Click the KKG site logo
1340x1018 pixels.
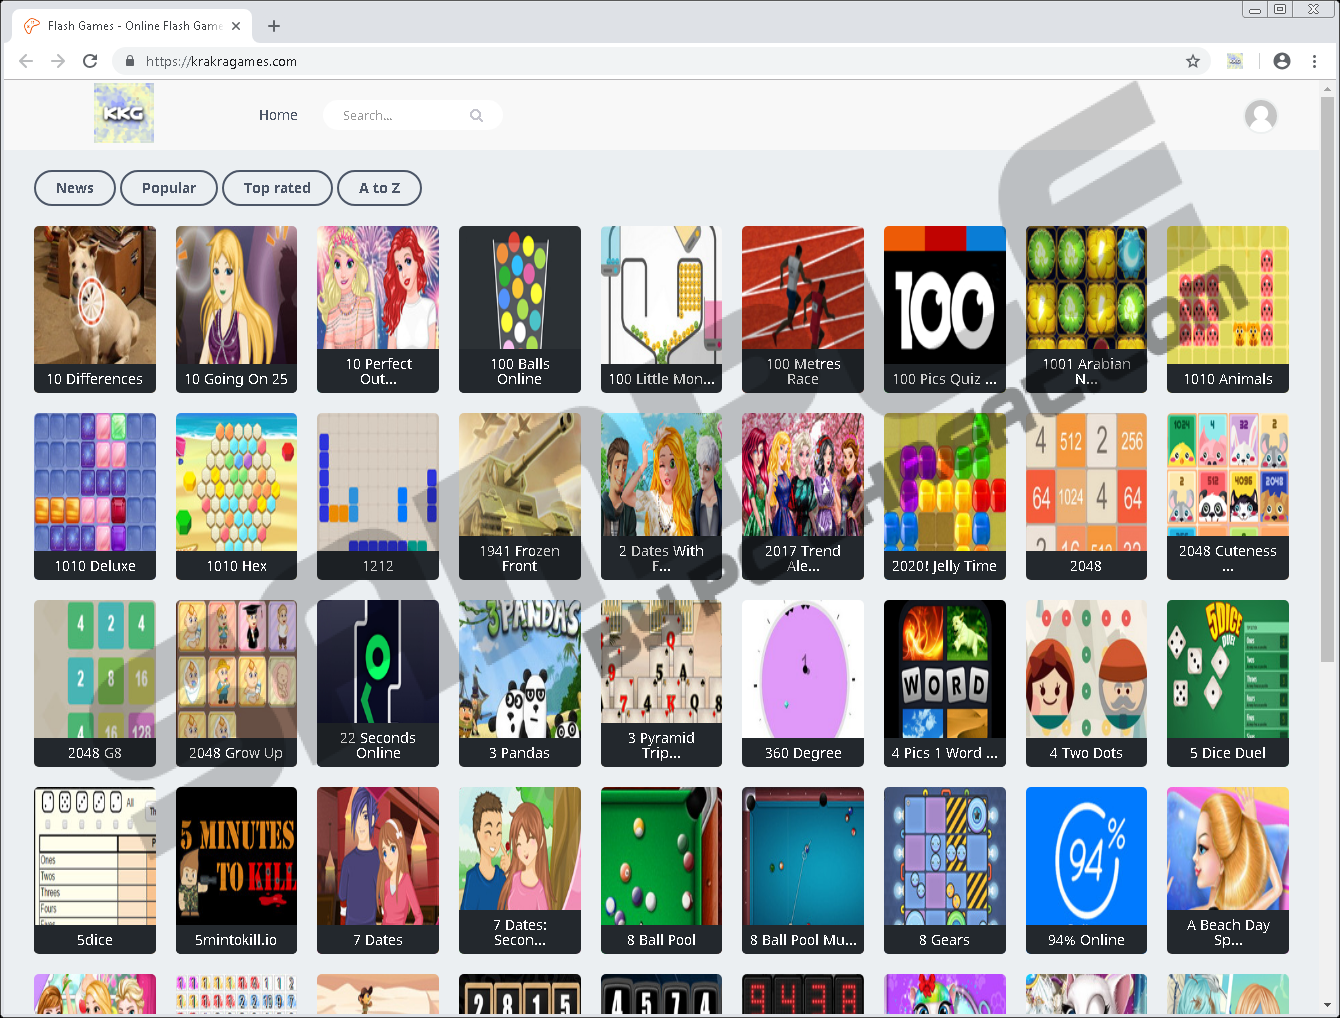[123, 113]
